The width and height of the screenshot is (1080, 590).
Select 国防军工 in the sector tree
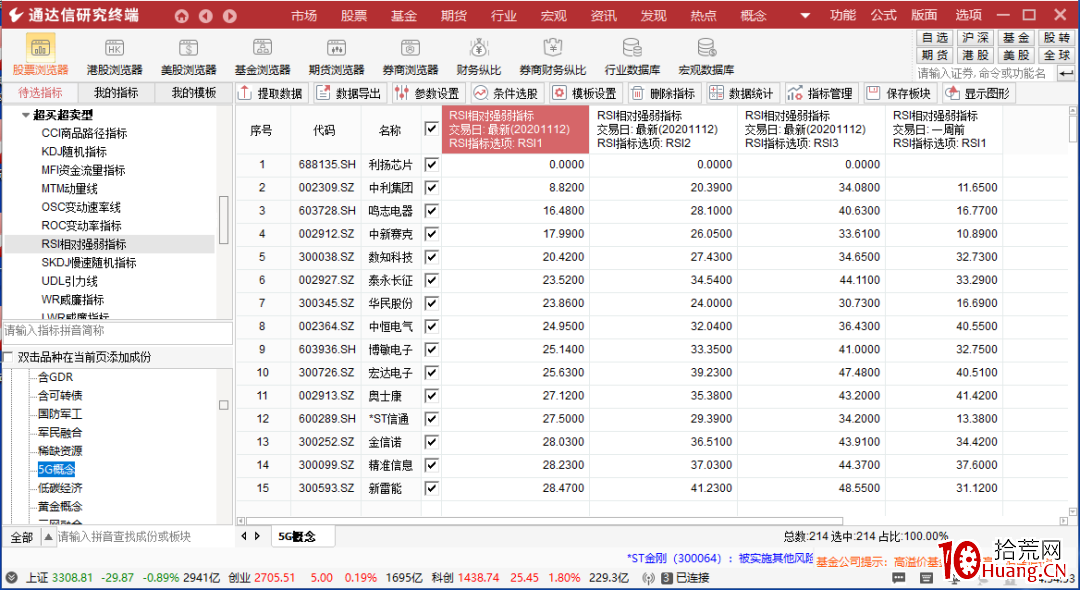60,414
